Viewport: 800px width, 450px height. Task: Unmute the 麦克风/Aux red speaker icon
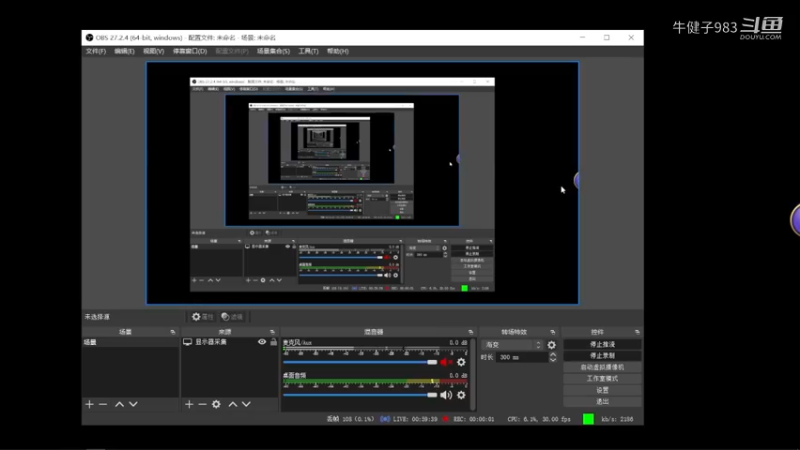(446, 362)
